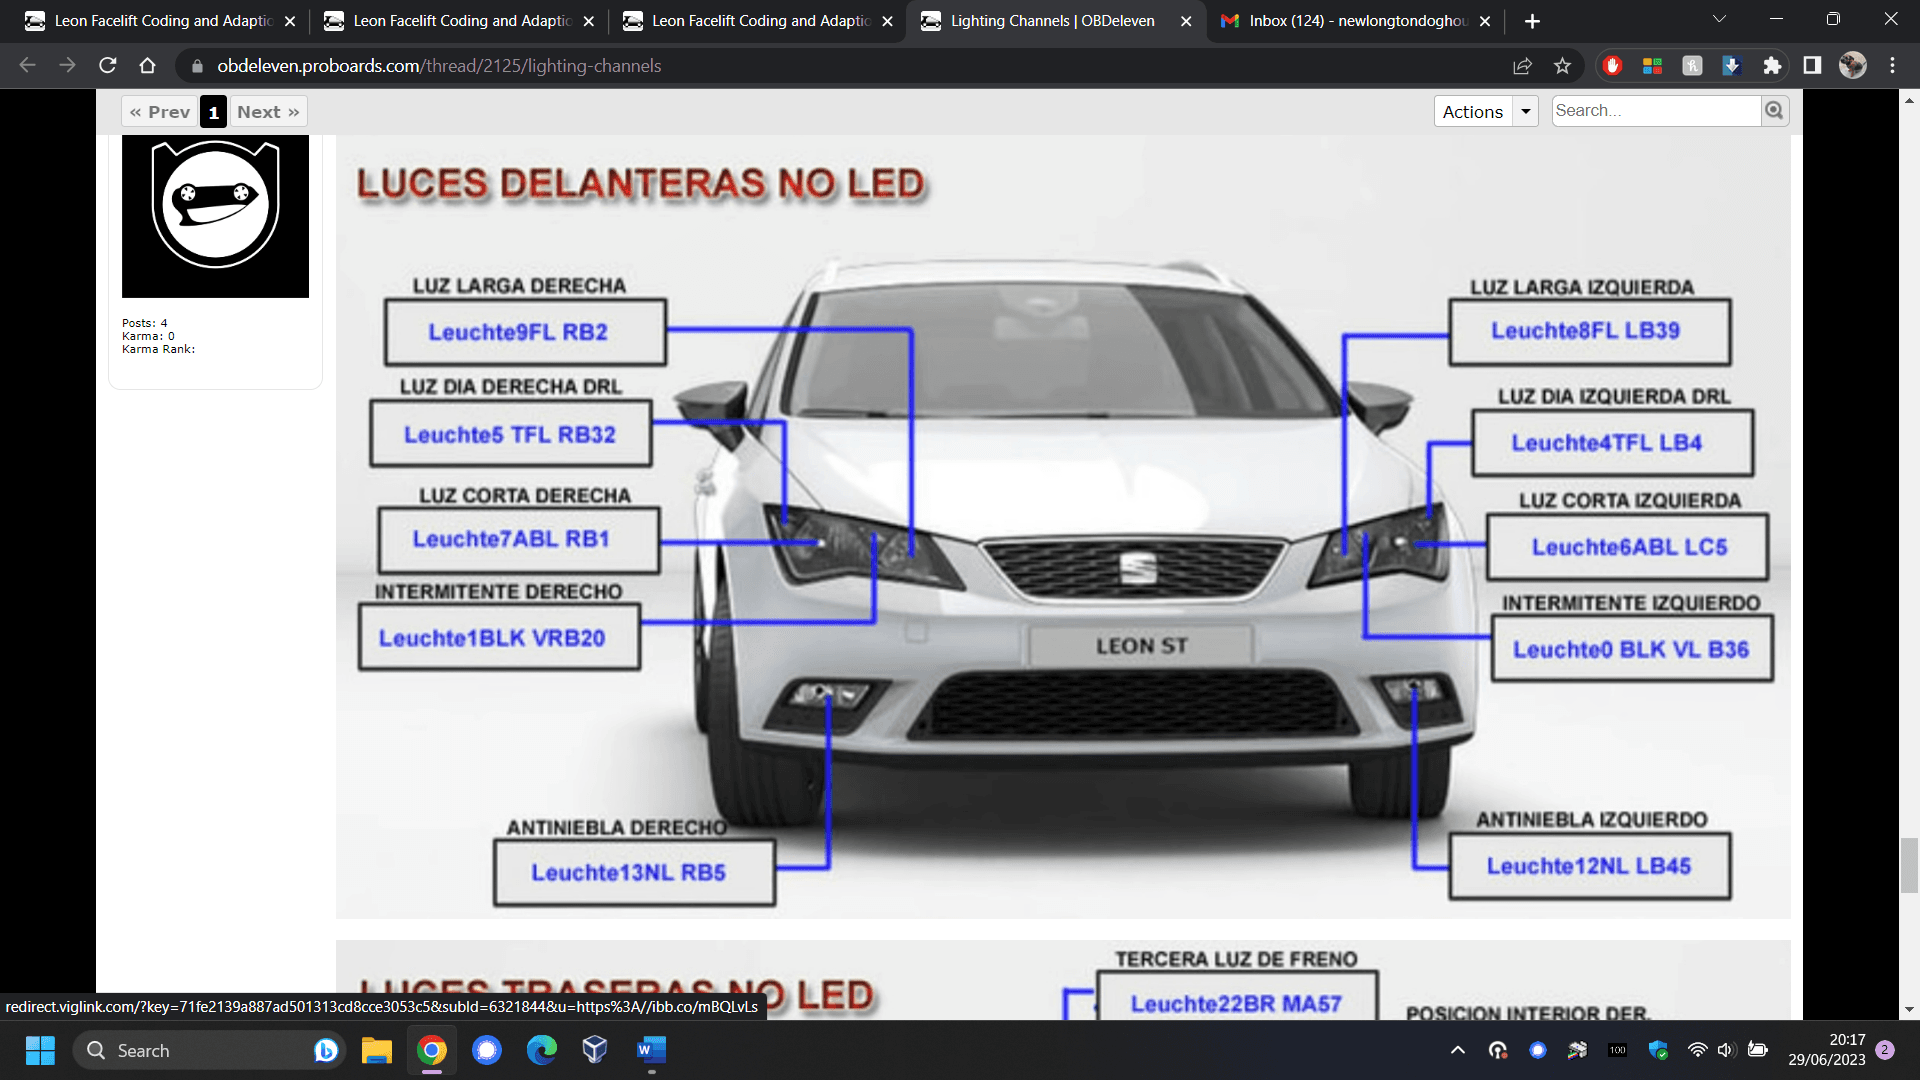The image size is (1920, 1080).
Task: Click the share page icon in the address bar
Action: click(x=1522, y=66)
